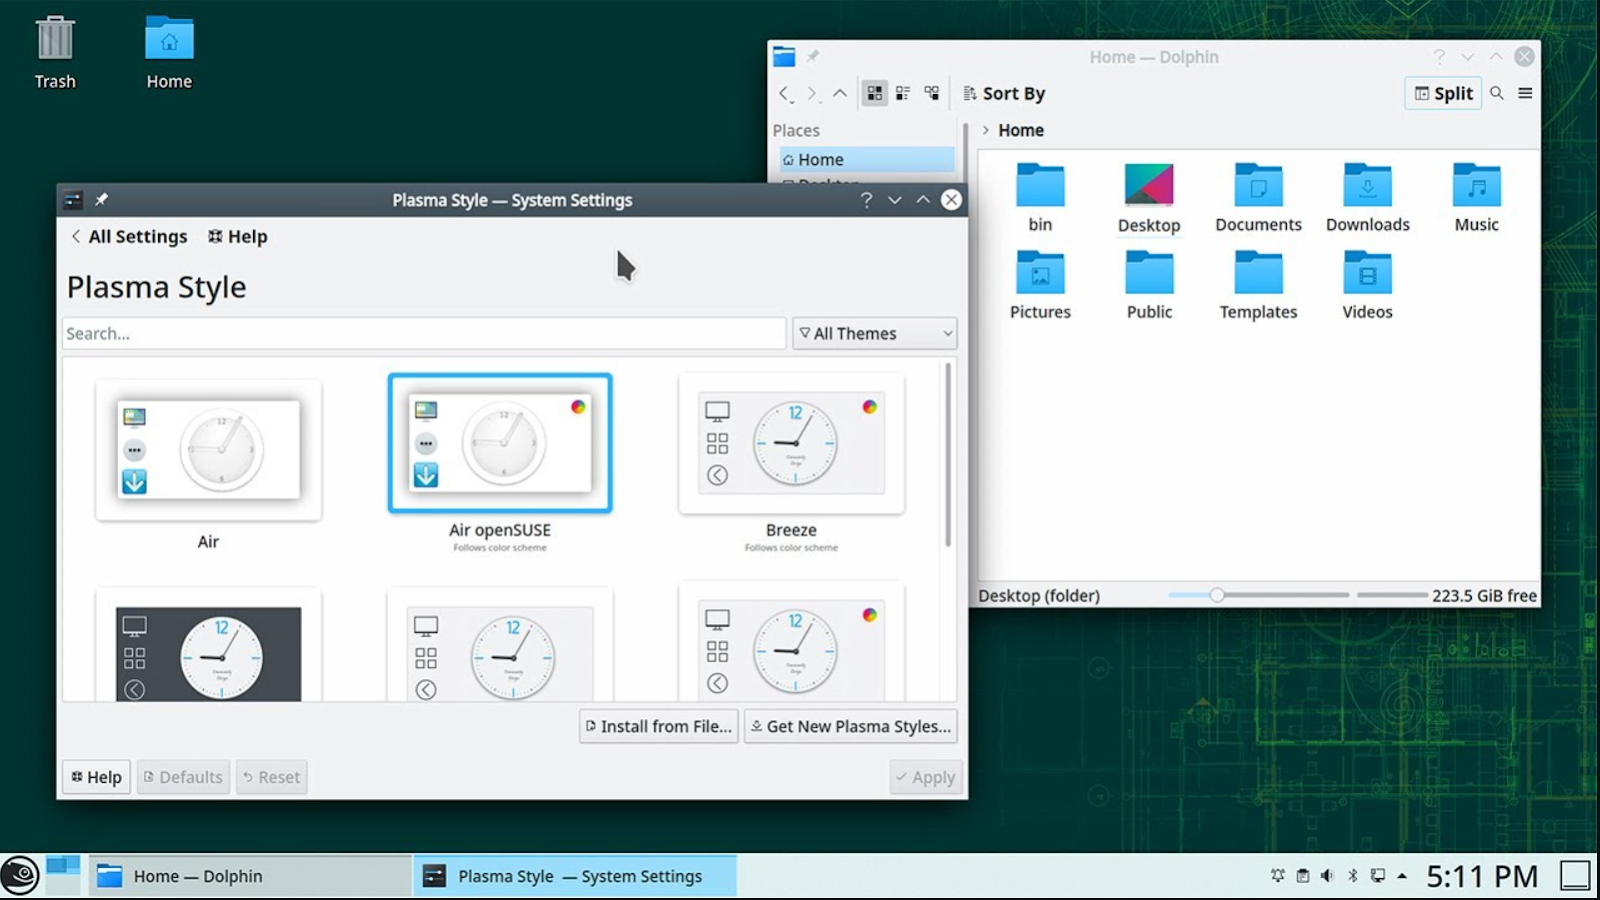Open Help menu in System Settings header
The height and width of the screenshot is (900, 1600).
[x=238, y=237]
